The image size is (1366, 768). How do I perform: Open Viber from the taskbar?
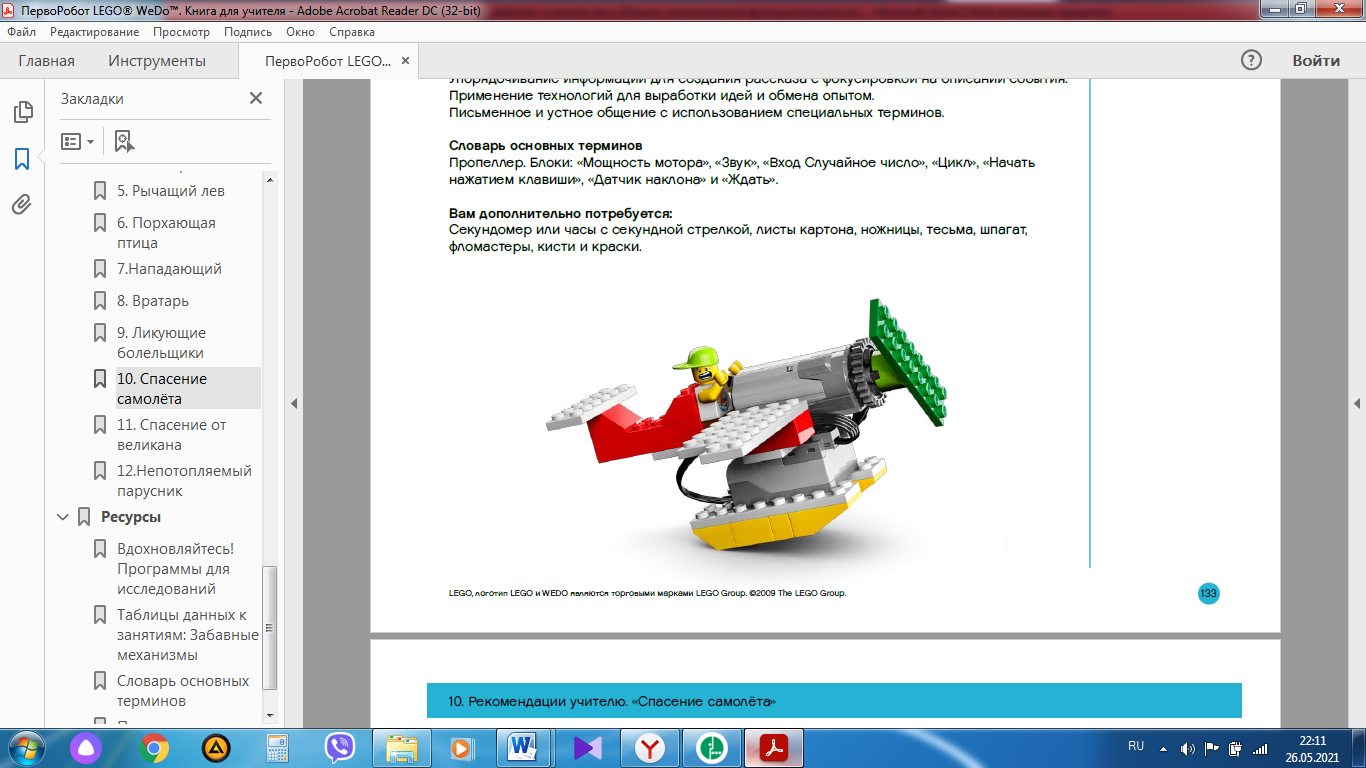pyautogui.click(x=340, y=748)
